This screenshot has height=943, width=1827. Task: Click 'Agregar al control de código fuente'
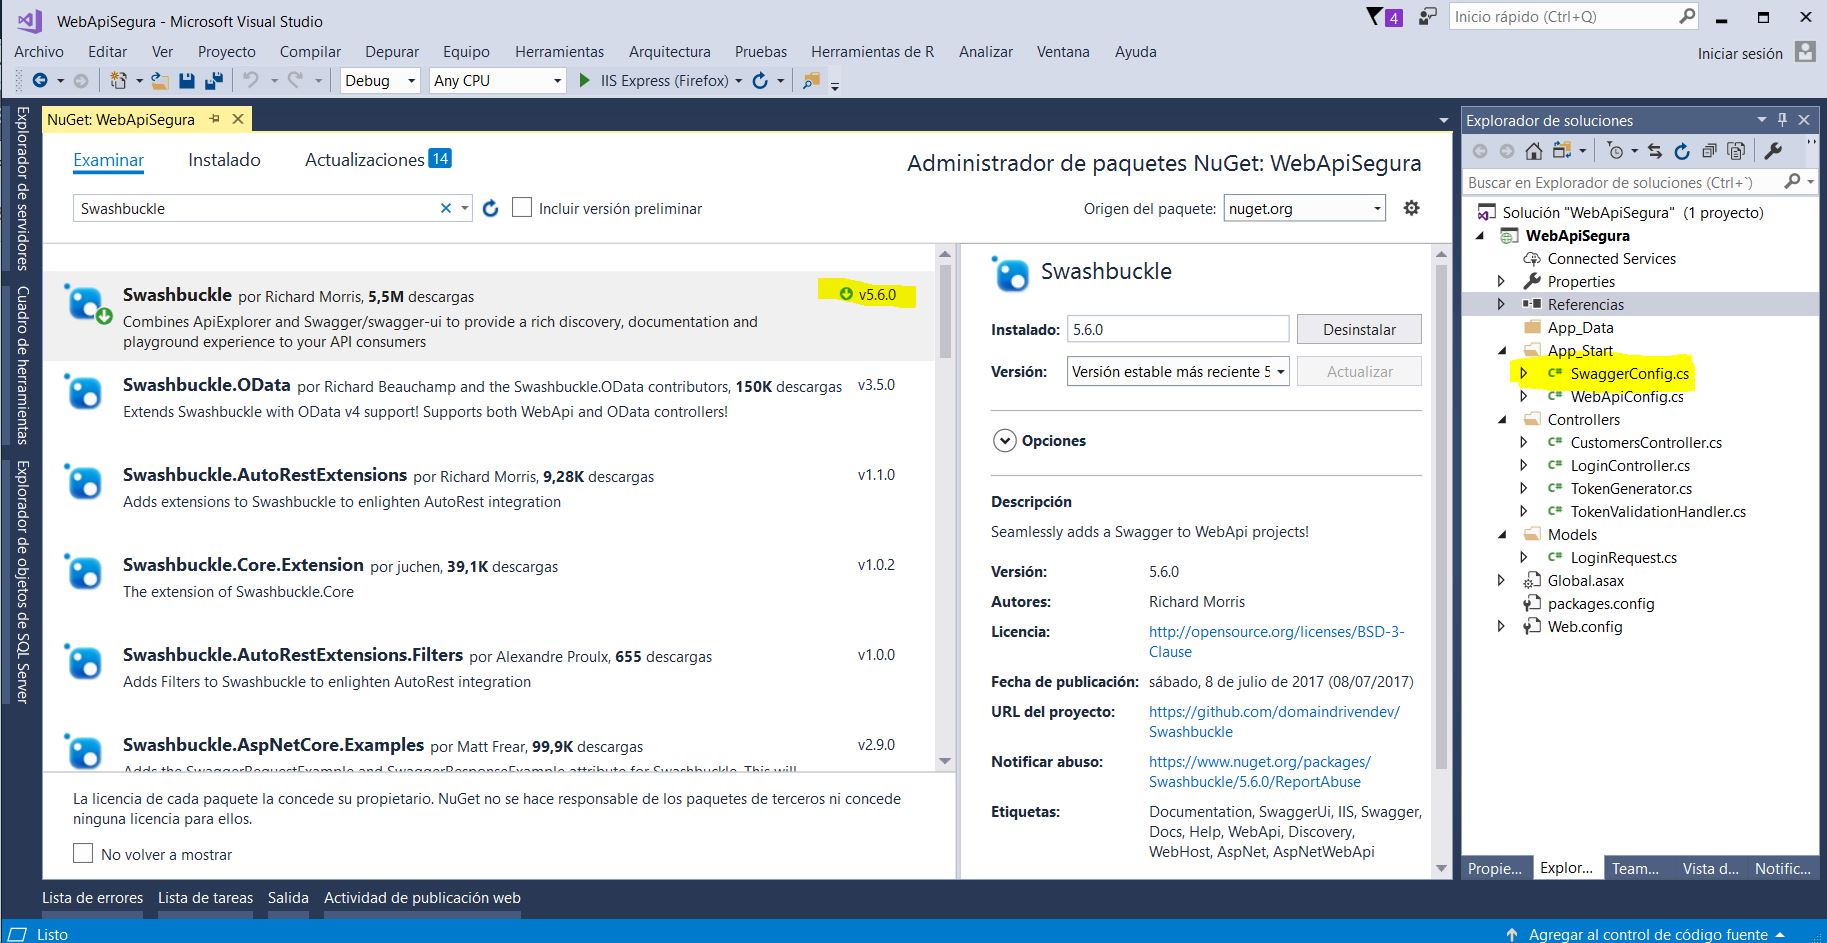[x=1648, y=934]
